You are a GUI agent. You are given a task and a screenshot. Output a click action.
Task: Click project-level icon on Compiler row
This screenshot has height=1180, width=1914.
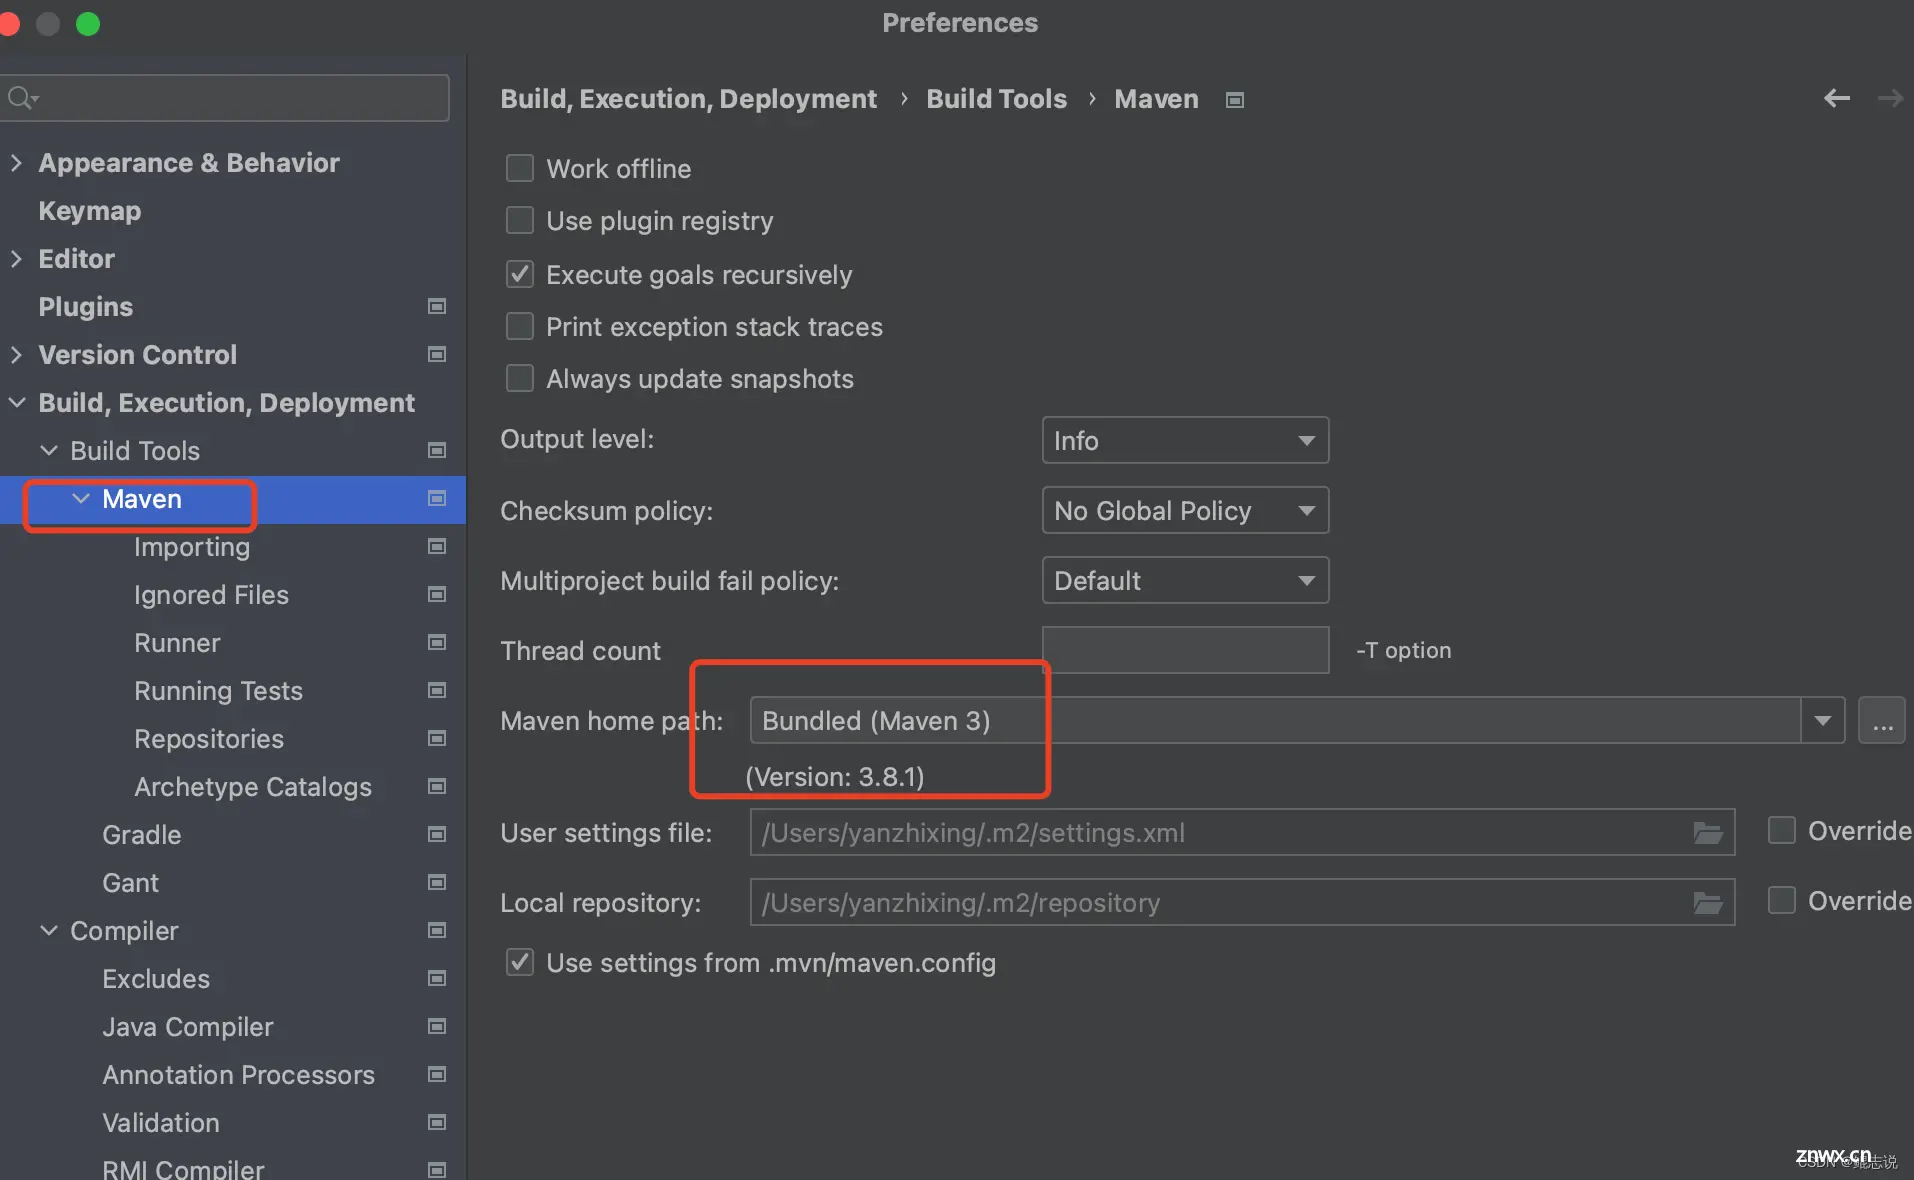point(437,930)
